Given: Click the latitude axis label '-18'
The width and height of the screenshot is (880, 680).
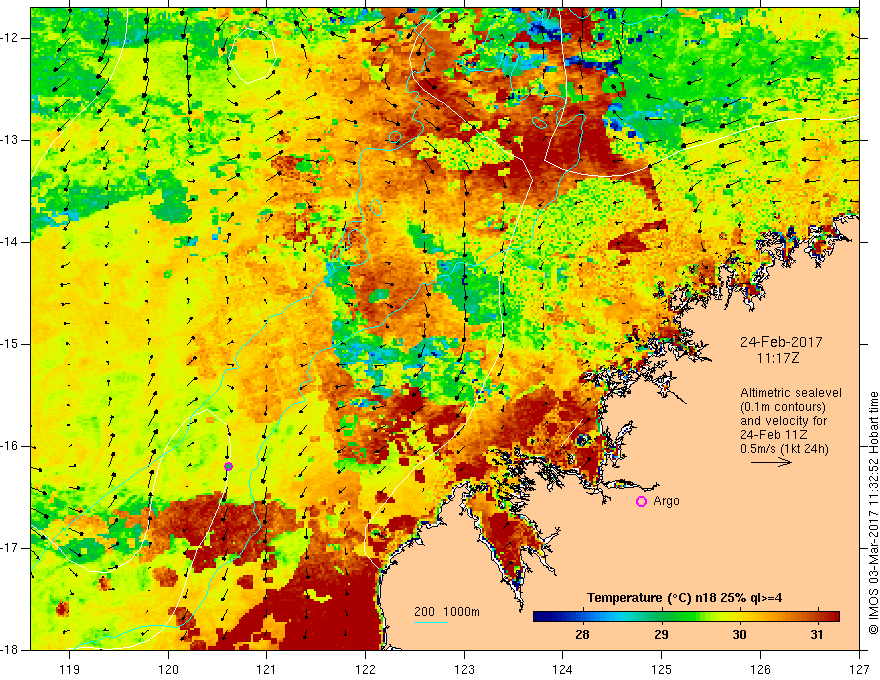Looking at the screenshot, I should [x=11, y=650].
